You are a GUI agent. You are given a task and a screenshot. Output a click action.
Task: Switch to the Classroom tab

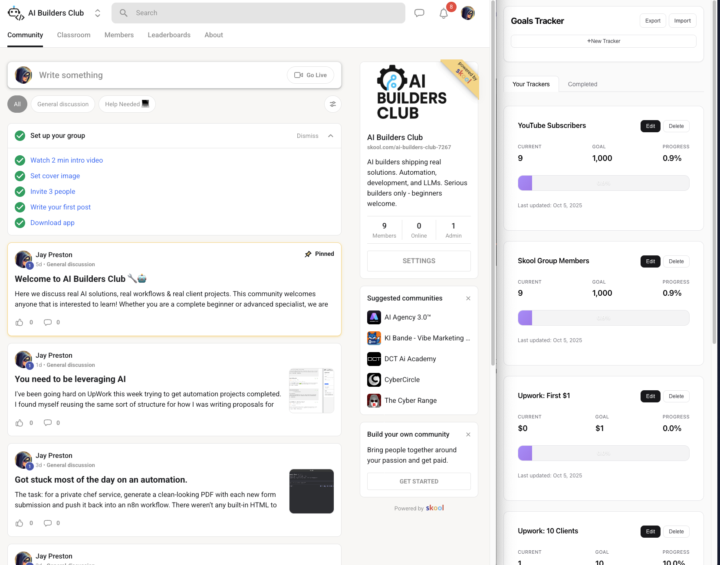point(73,35)
